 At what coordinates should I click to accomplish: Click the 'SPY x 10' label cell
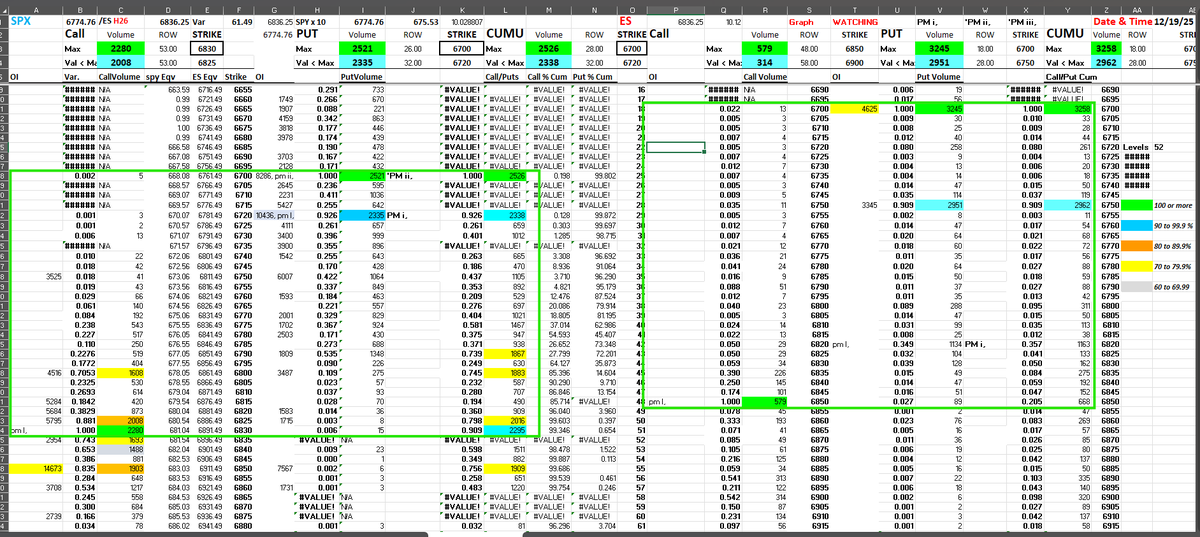coord(318,20)
